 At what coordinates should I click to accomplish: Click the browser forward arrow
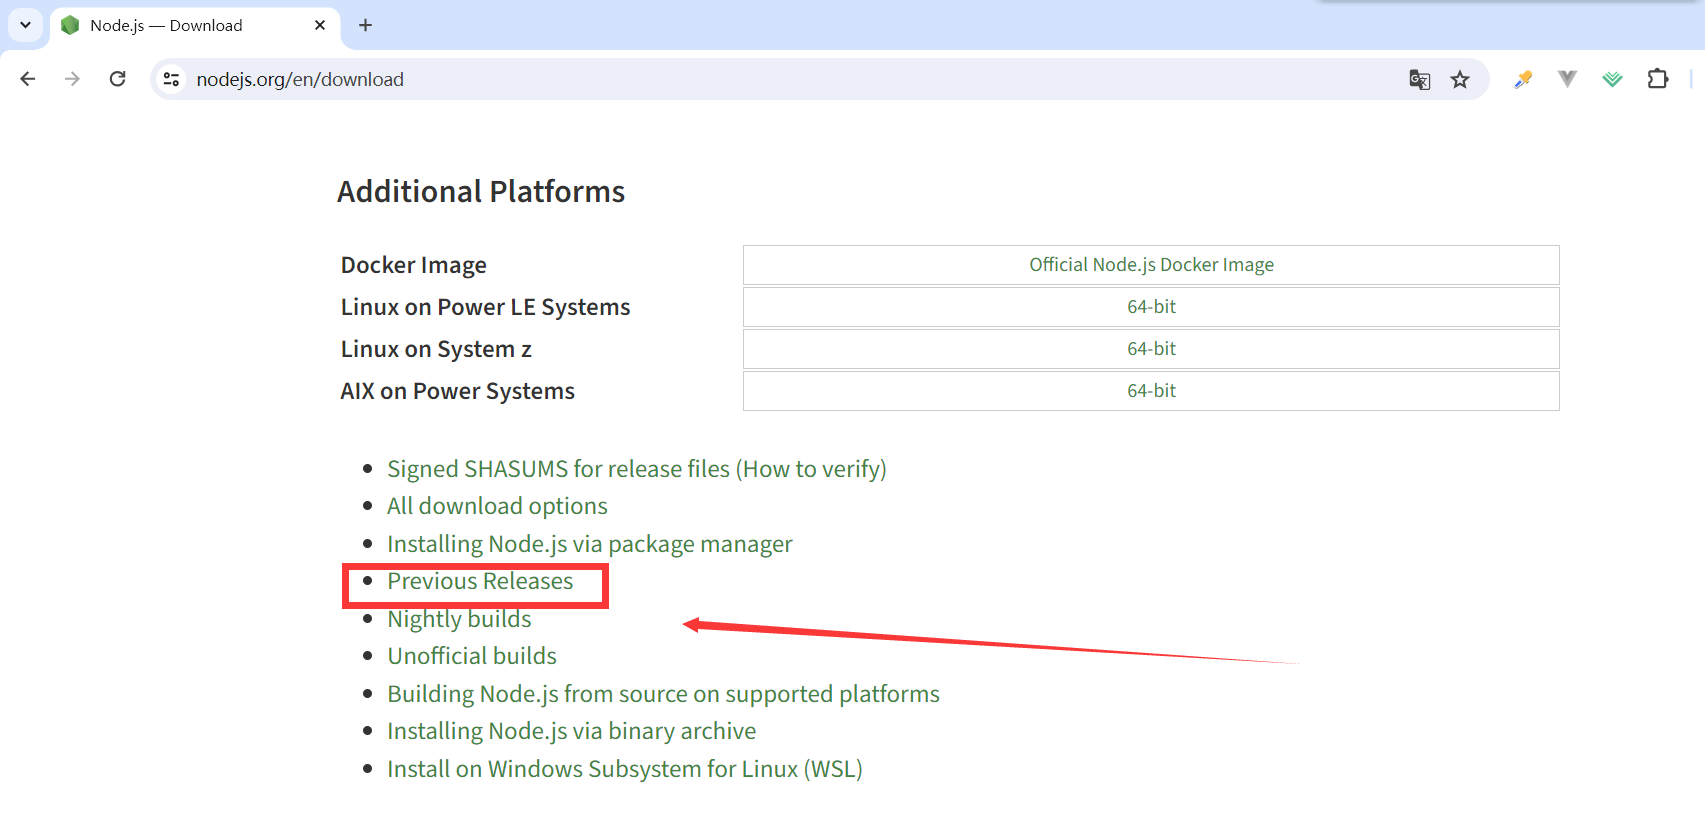pos(72,79)
